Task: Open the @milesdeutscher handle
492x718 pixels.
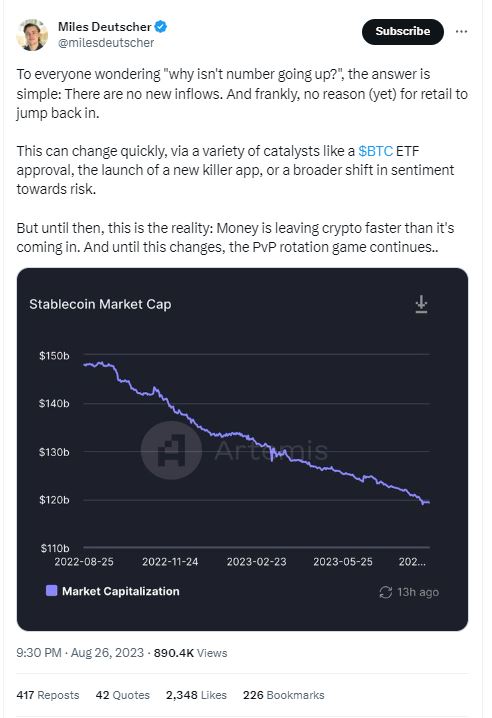Action: tap(106, 43)
